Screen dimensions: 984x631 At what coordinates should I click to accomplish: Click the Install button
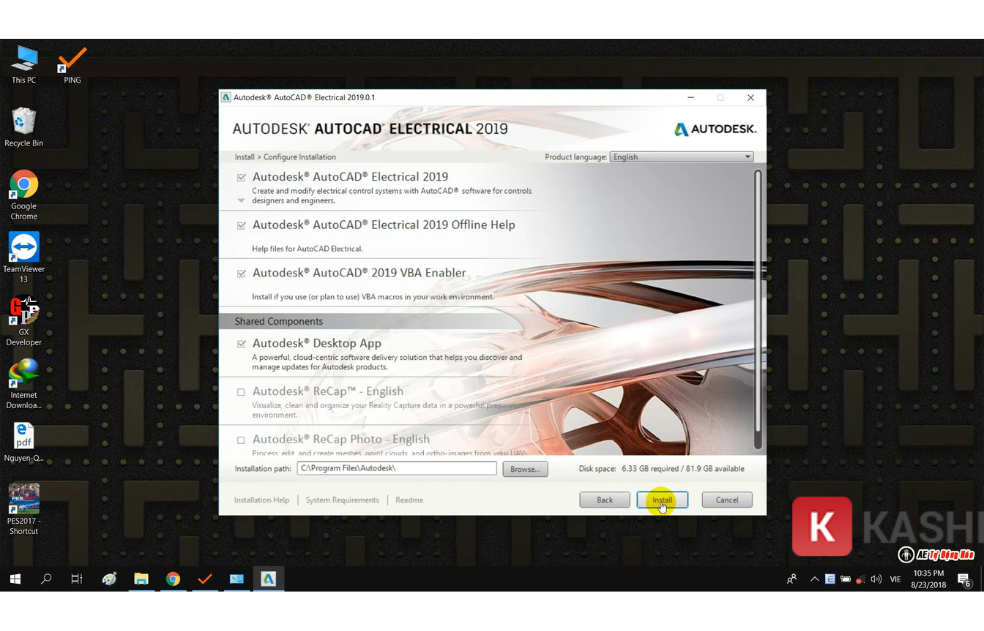pos(662,500)
